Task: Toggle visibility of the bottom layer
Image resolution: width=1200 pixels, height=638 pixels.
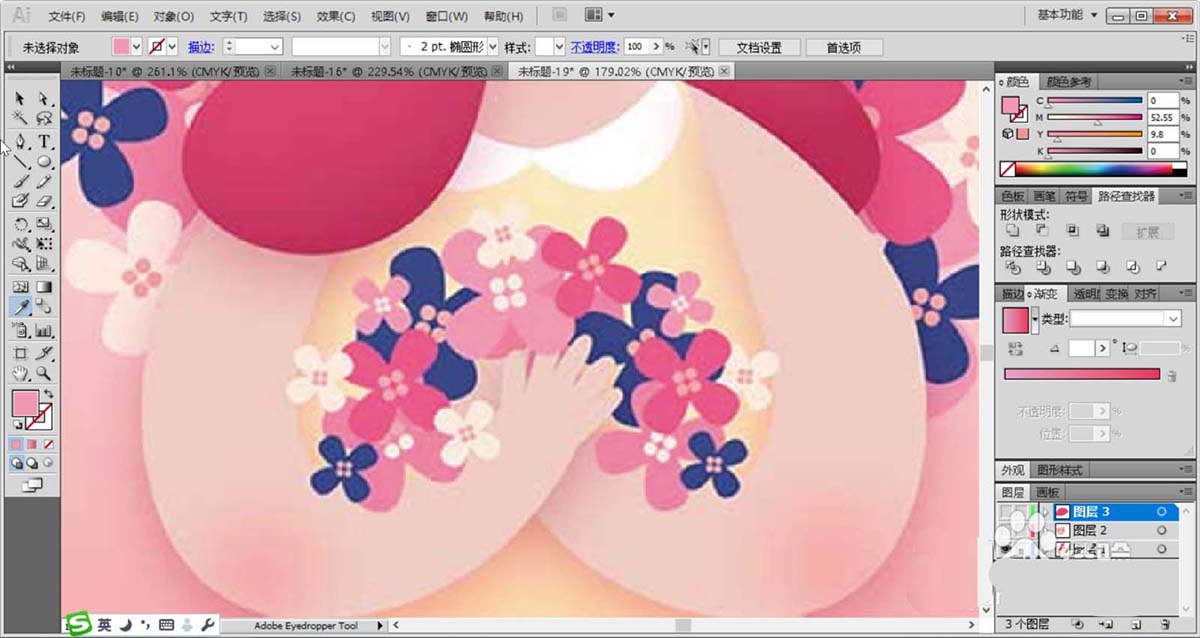Action: pyautogui.click(x=1008, y=550)
